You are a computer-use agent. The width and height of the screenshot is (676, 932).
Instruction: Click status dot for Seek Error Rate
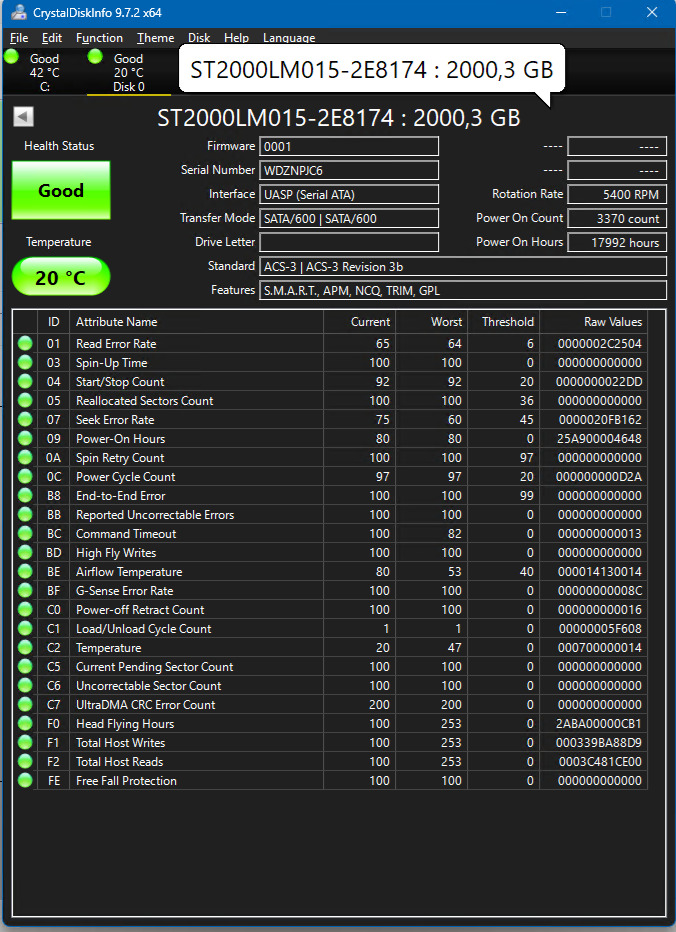click(25, 420)
